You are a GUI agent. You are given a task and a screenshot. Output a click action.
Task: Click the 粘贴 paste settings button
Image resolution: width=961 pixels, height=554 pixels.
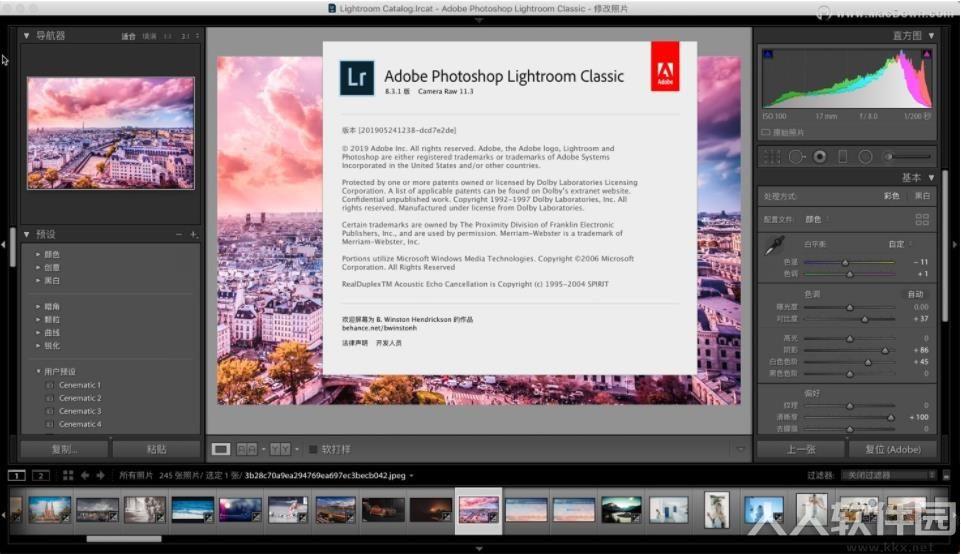(x=156, y=449)
